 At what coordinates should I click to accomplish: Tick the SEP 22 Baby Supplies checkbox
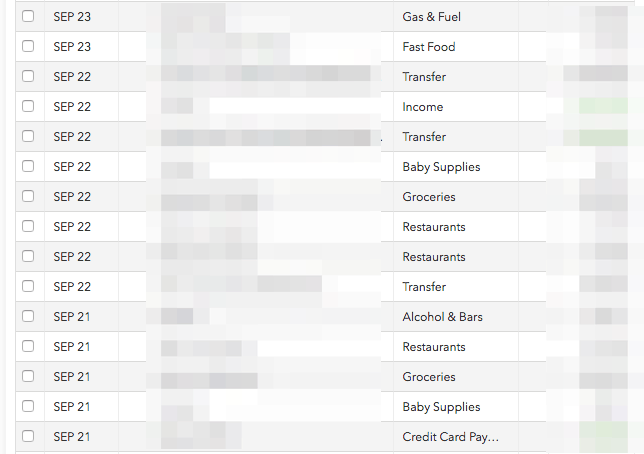tap(28, 166)
